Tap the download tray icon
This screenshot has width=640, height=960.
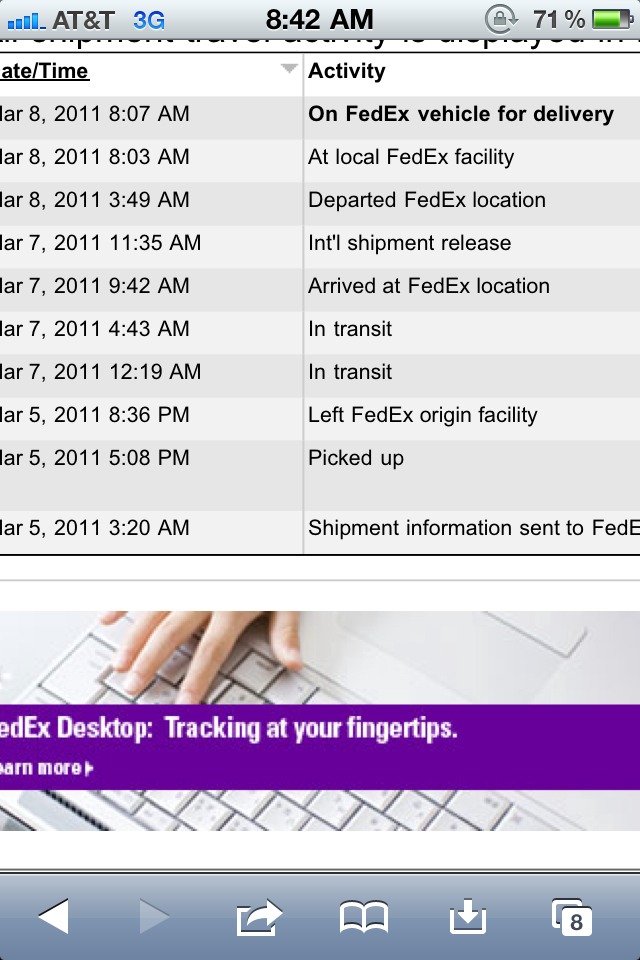tap(468, 917)
